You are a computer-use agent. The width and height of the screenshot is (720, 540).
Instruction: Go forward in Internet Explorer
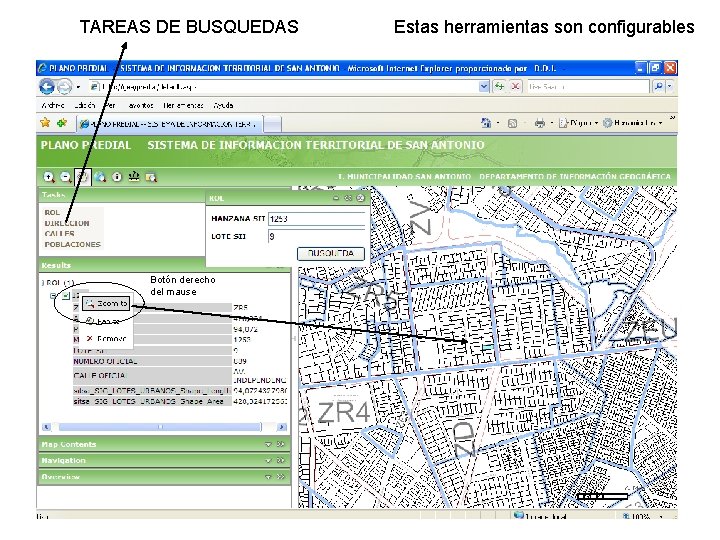(x=65, y=87)
